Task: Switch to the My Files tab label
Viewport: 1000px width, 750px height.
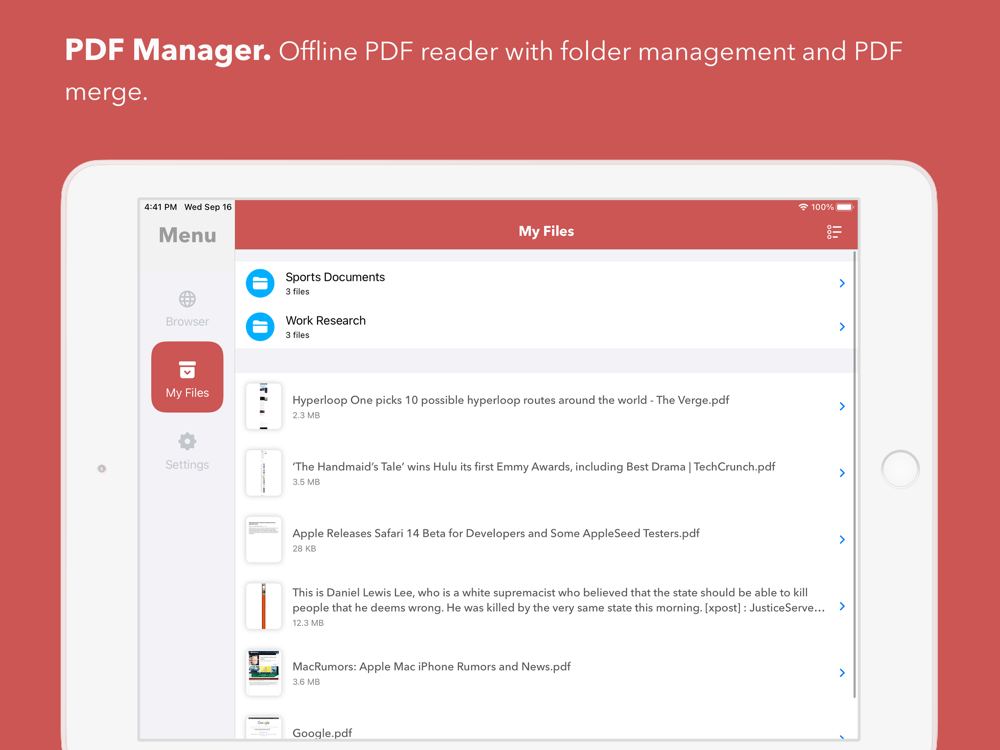Action: (187, 393)
